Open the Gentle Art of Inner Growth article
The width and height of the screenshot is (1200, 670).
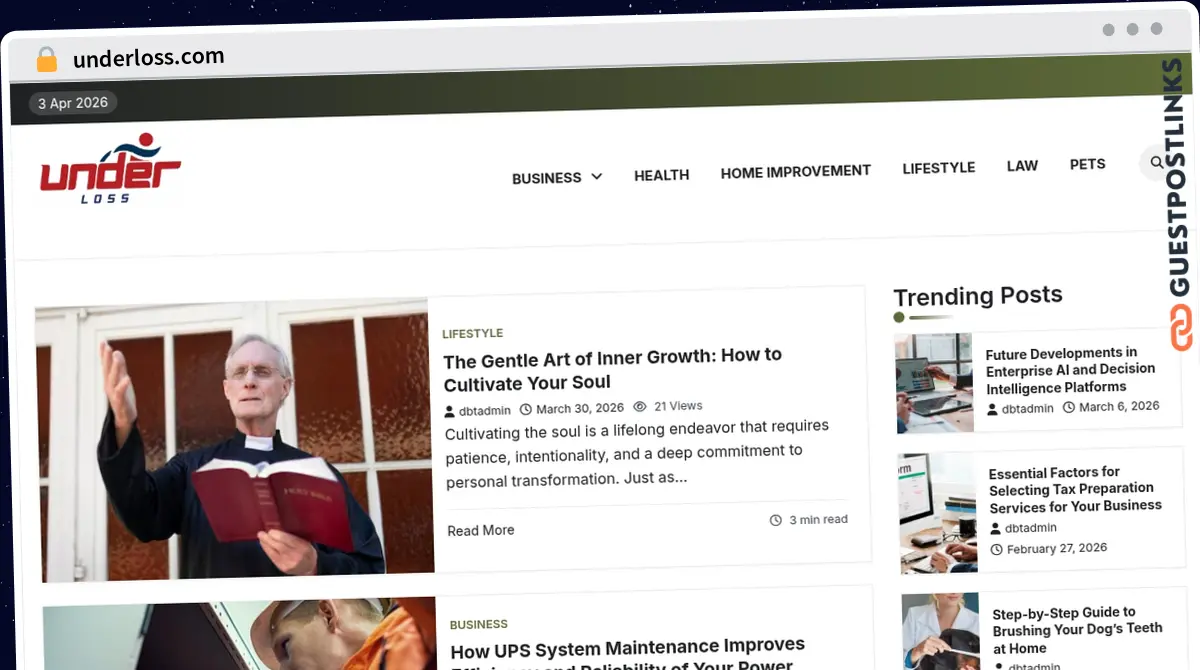pyautogui.click(x=612, y=369)
